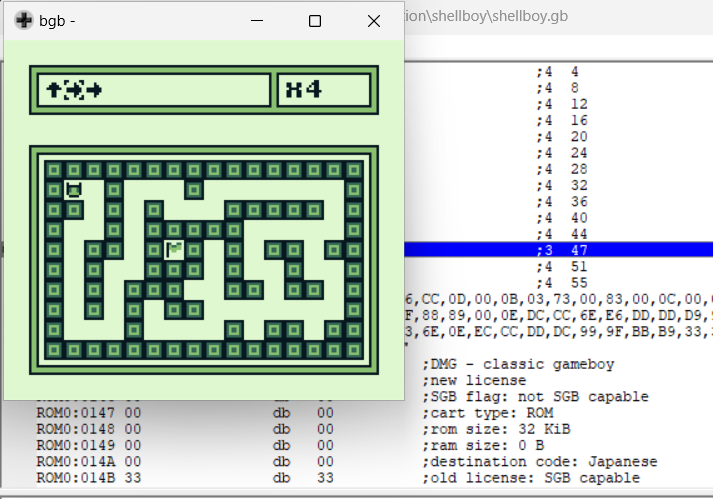
Task: Select the highlighted blue line with value 47
Action: coord(560,250)
